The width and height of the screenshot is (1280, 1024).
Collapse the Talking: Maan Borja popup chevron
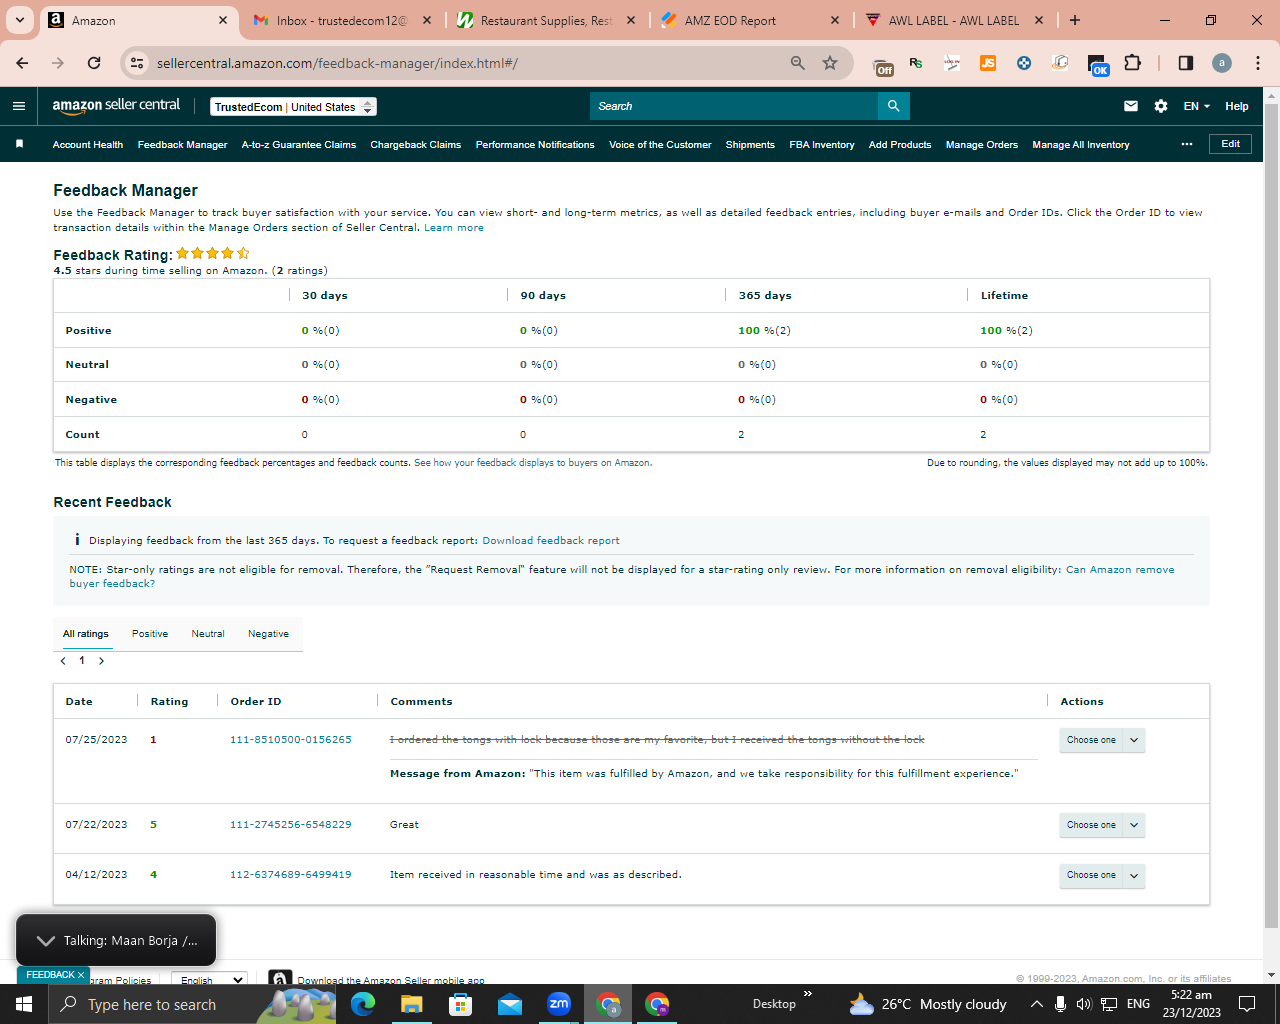tap(46, 941)
